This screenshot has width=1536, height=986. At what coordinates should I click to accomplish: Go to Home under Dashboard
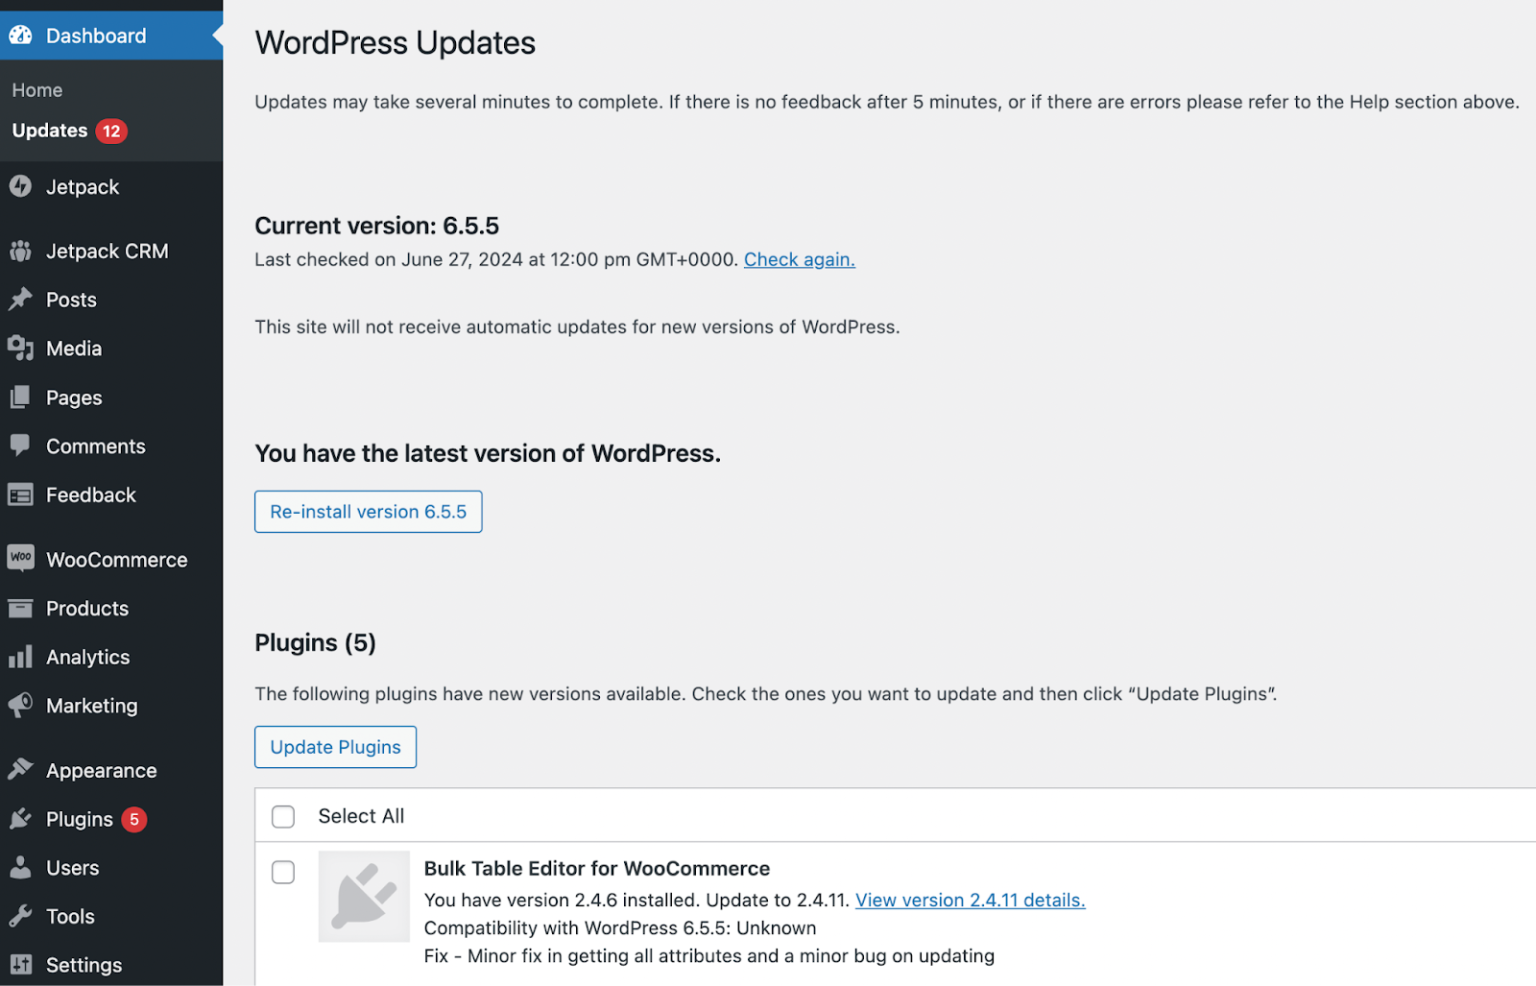37,90
